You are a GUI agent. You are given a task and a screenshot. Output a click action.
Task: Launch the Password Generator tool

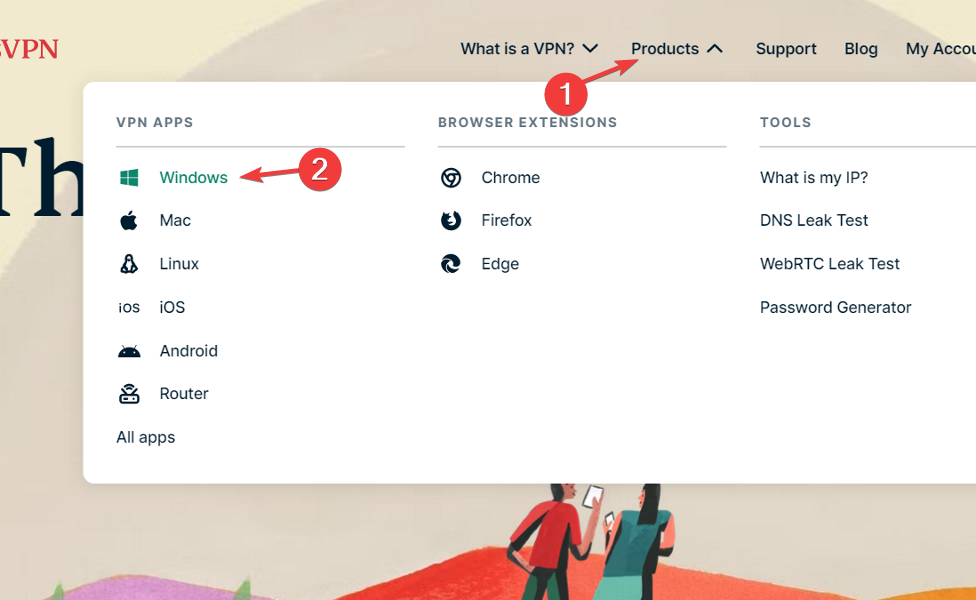[836, 308]
